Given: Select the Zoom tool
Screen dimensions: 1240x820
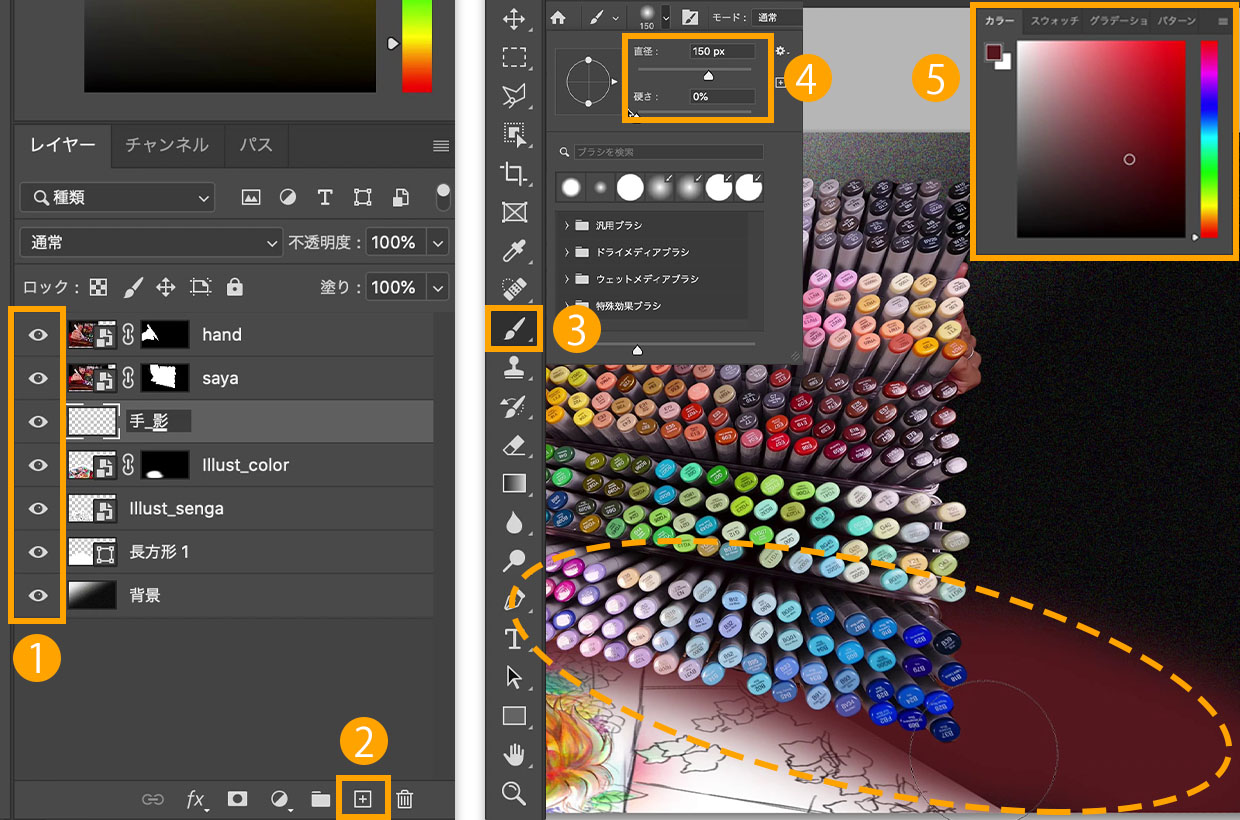Looking at the screenshot, I should pos(514,793).
